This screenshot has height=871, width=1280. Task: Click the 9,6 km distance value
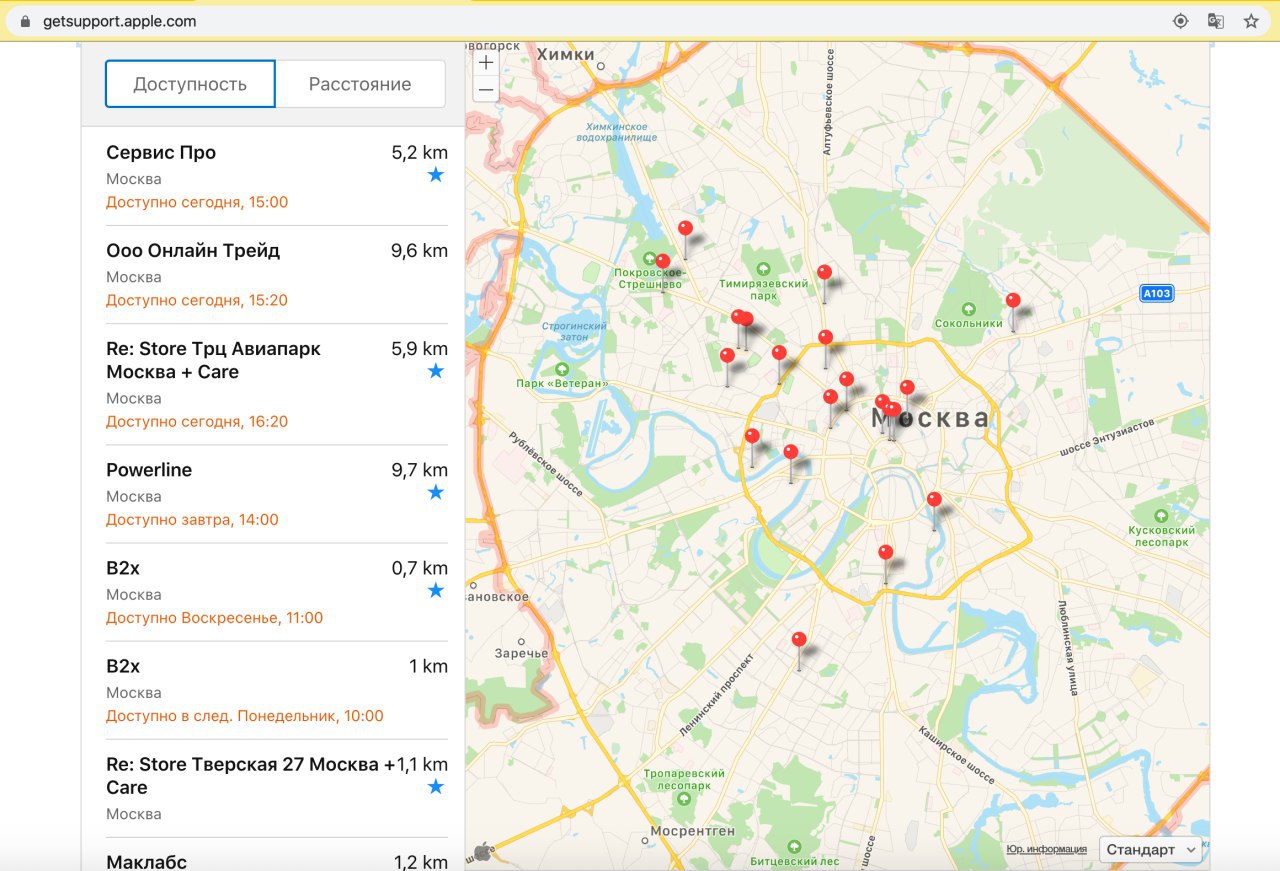pos(419,251)
